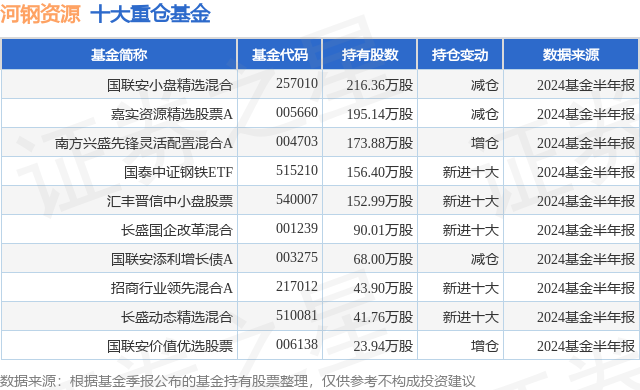
Task: Click fund name 国联安价值优选股票
Action: [170, 346]
